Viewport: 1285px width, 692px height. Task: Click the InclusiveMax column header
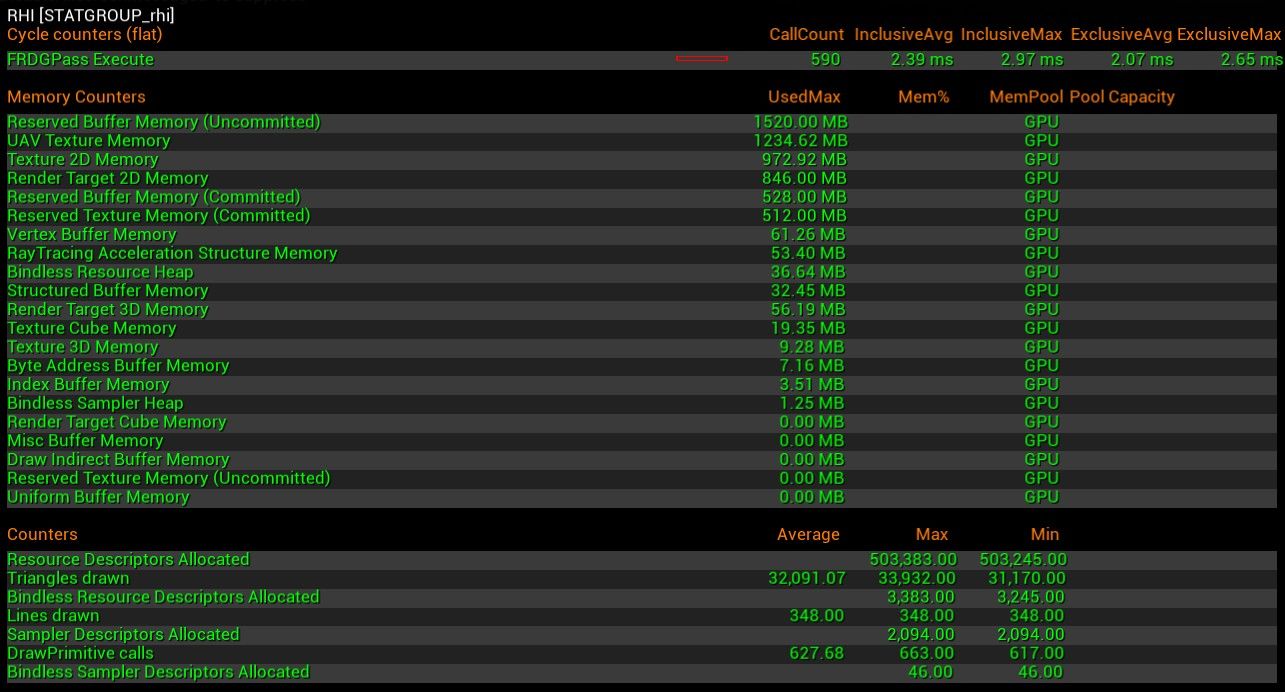click(1011, 34)
